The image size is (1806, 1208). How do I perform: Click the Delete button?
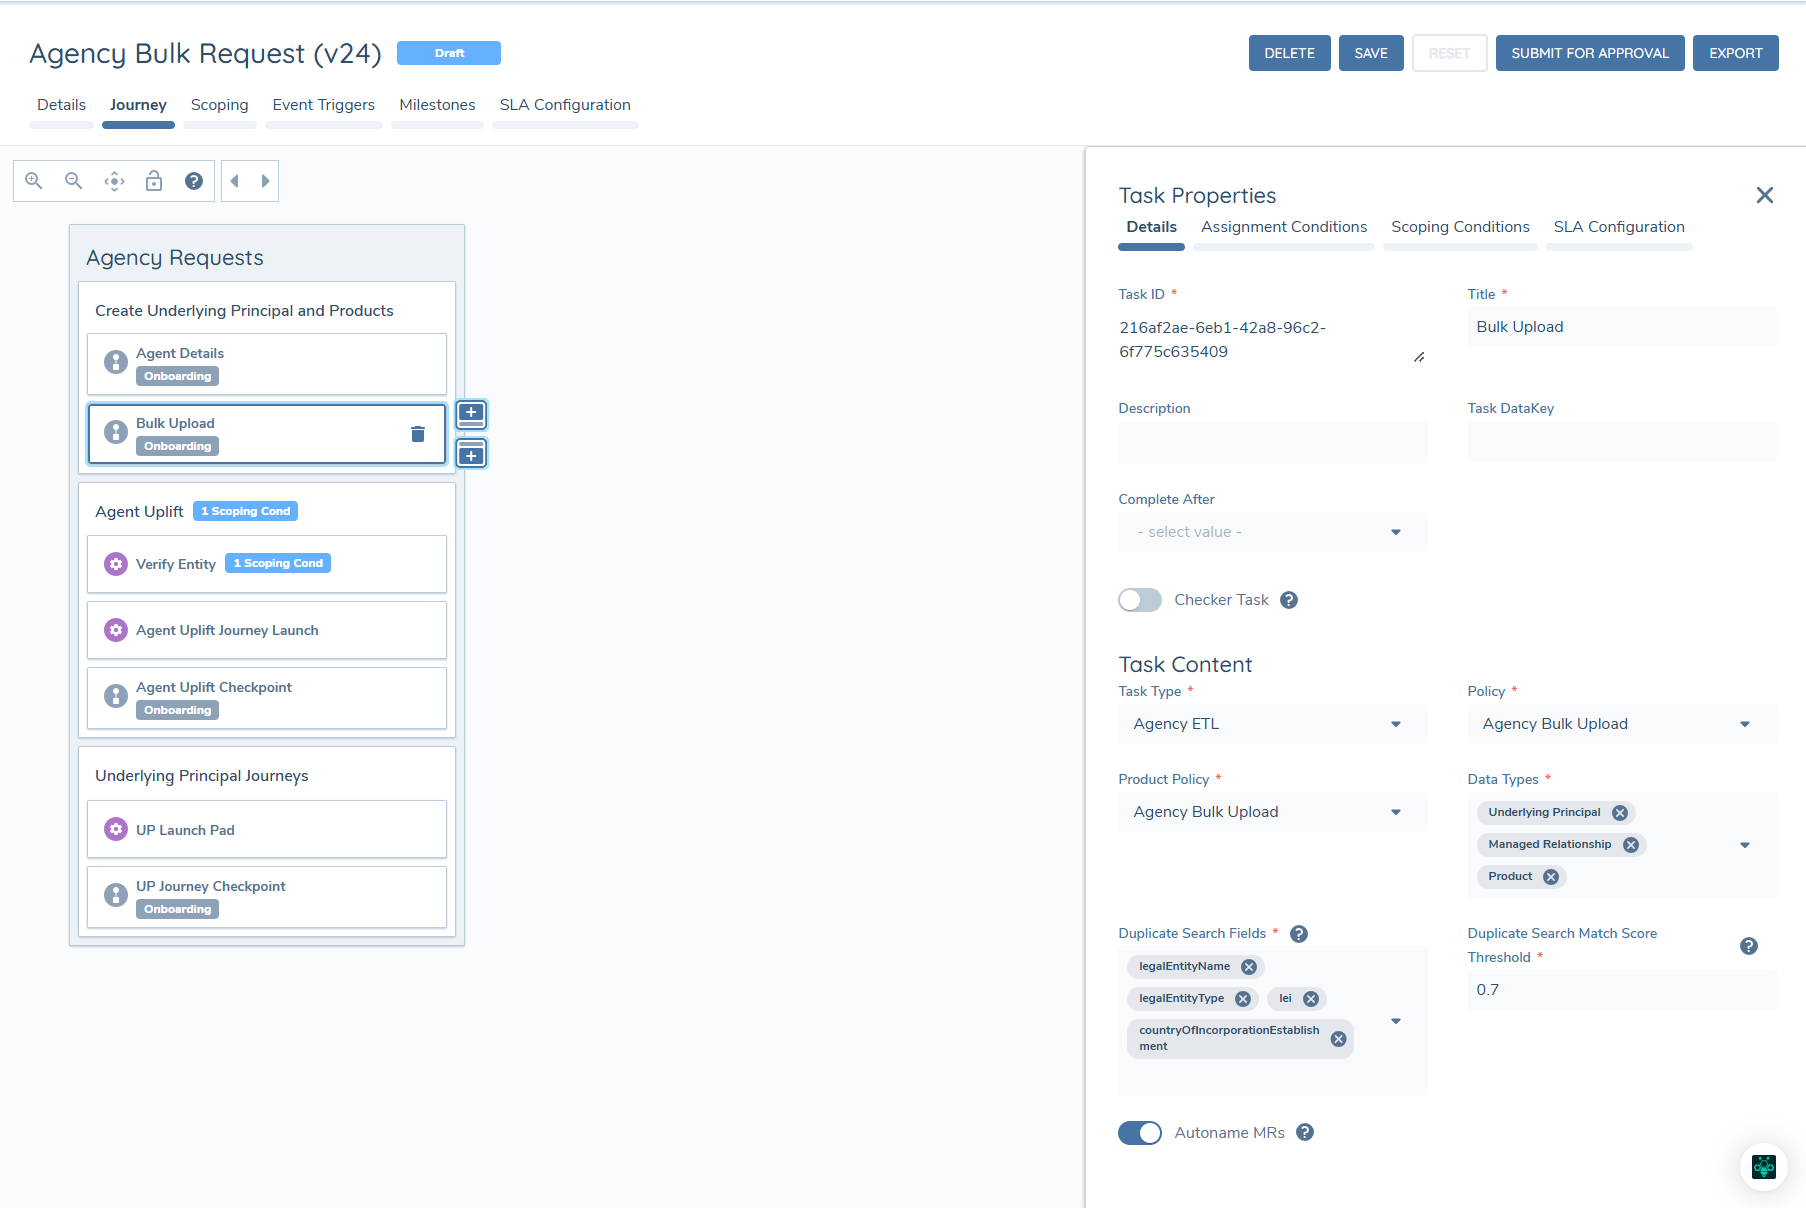click(1290, 53)
